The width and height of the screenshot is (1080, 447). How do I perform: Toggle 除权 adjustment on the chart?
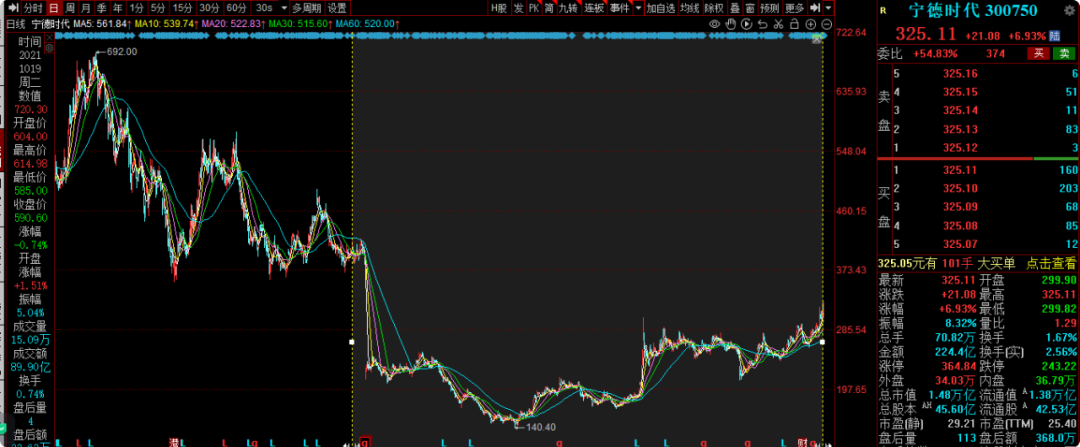[714, 8]
